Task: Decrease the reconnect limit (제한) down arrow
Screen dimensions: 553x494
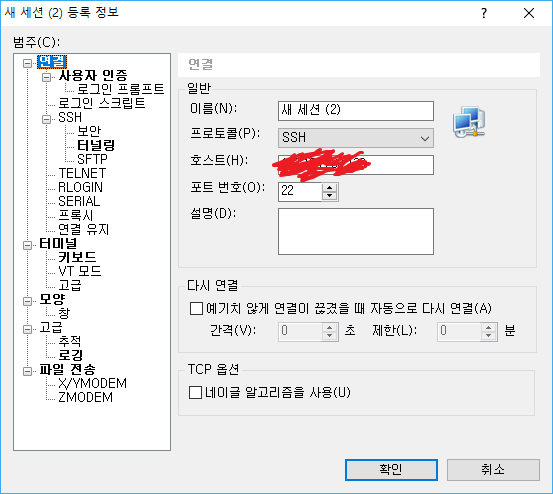Action: click(x=489, y=336)
